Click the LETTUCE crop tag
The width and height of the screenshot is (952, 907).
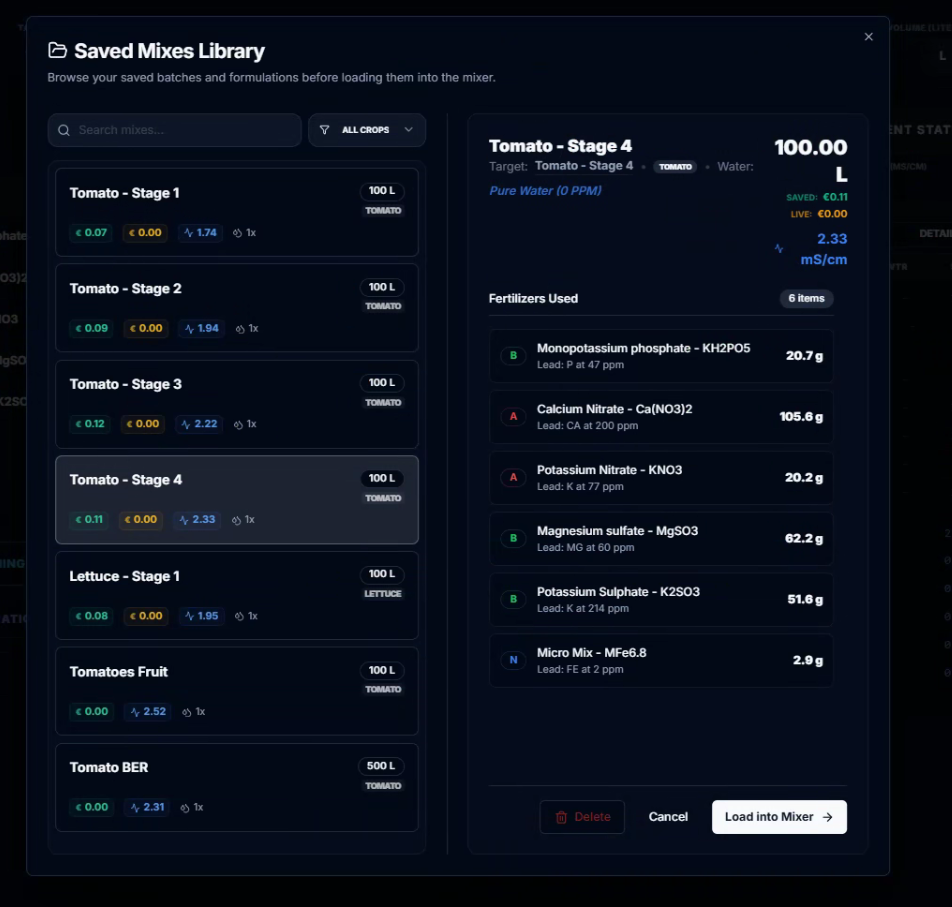point(382,594)
